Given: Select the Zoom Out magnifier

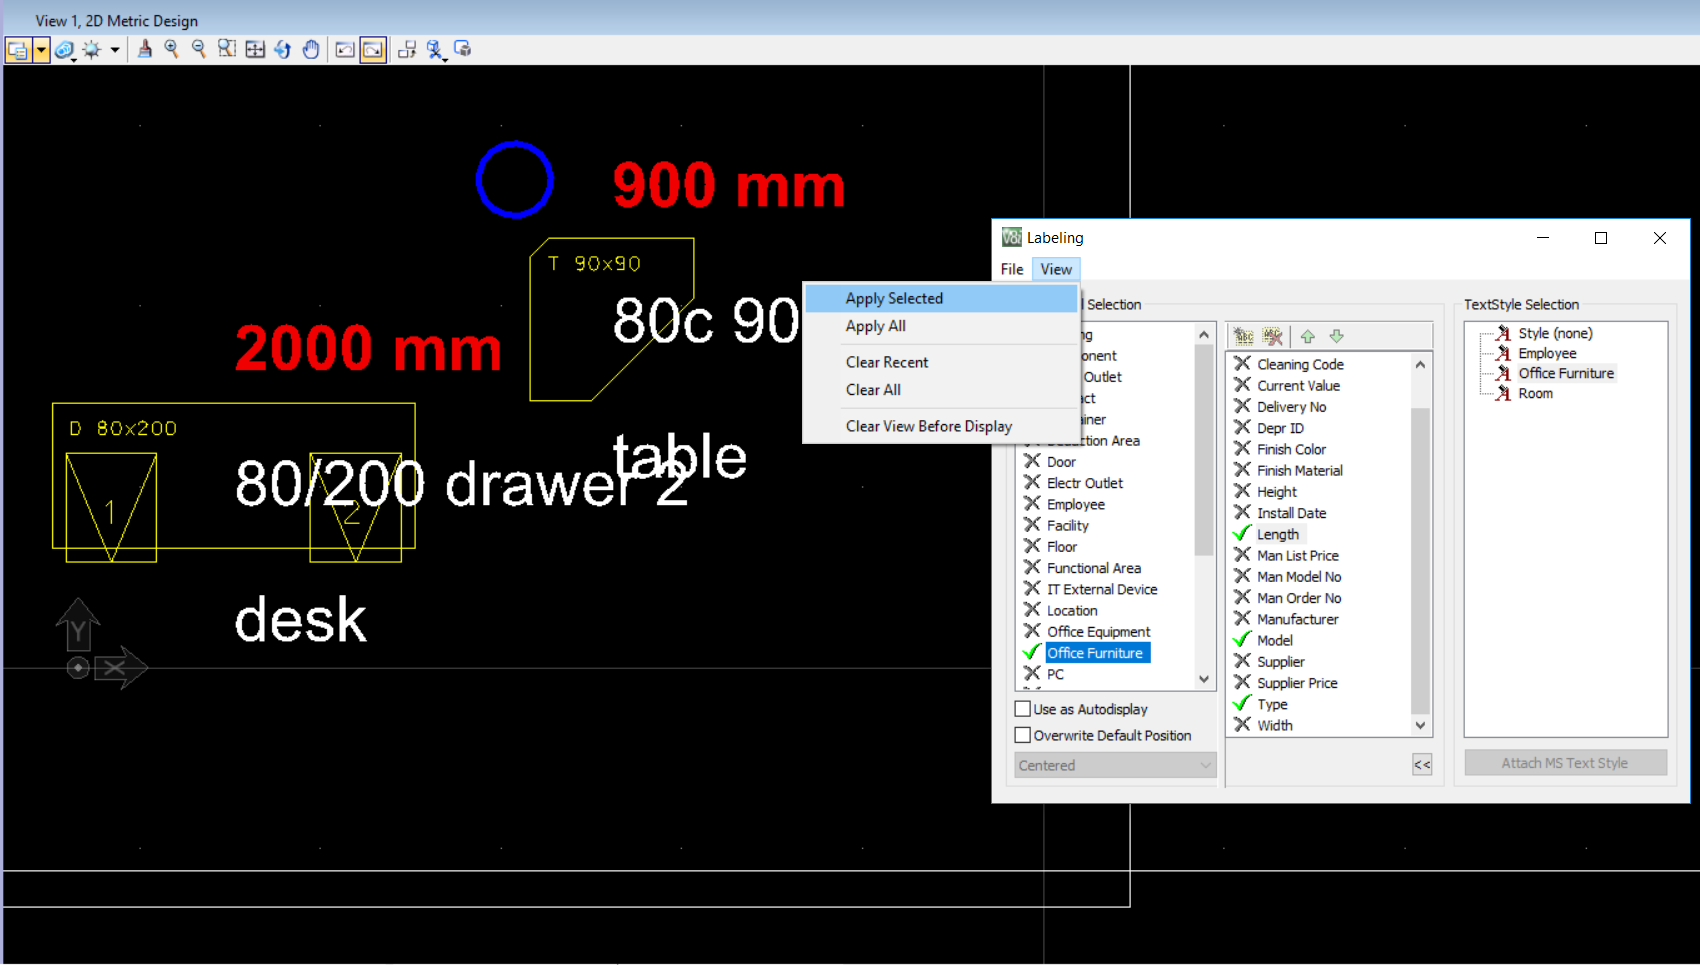Looking at the screenshot, I should [199, 49].
